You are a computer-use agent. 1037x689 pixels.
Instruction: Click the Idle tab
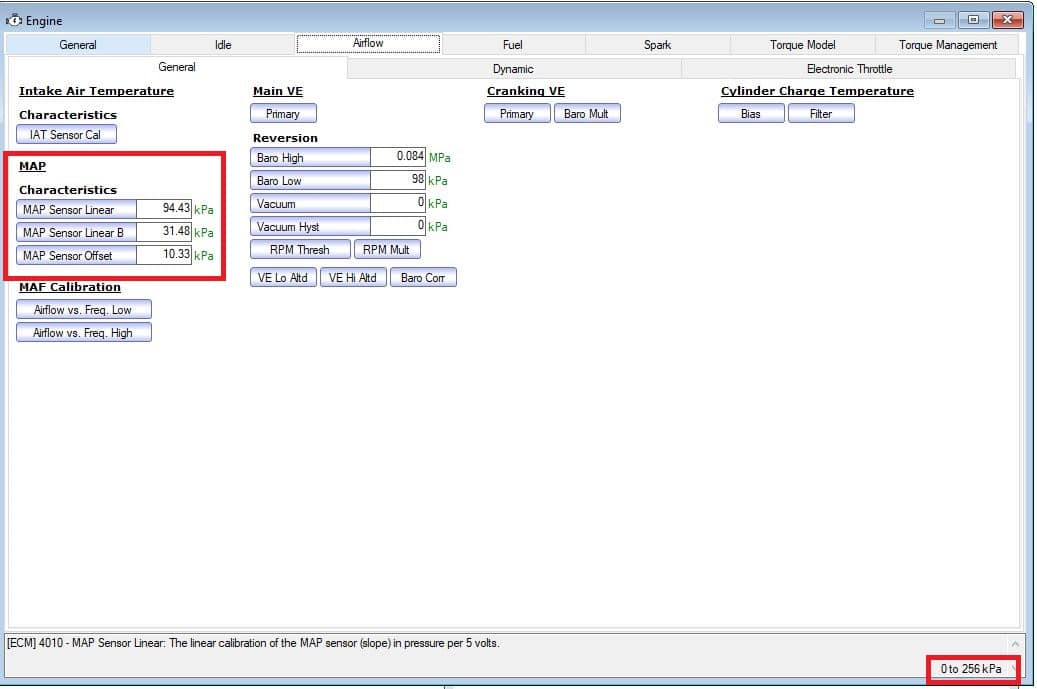[x=223, y=45]
